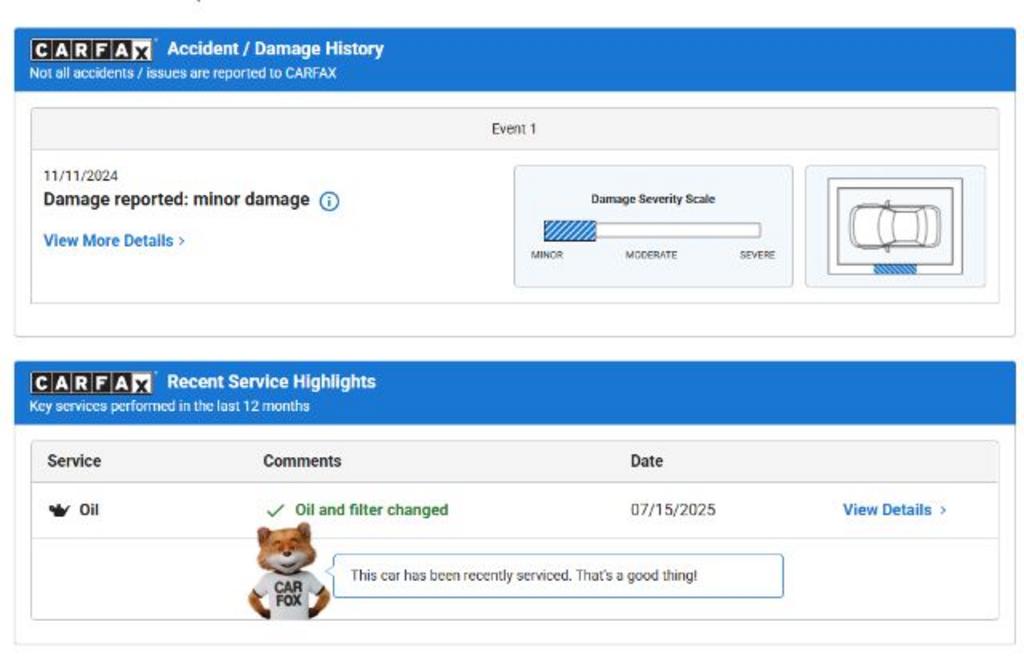The width and height of the screenshot is (1024, 659).
Task: Click the Not all accidents reported disclaimer
Action: (183, 73)
